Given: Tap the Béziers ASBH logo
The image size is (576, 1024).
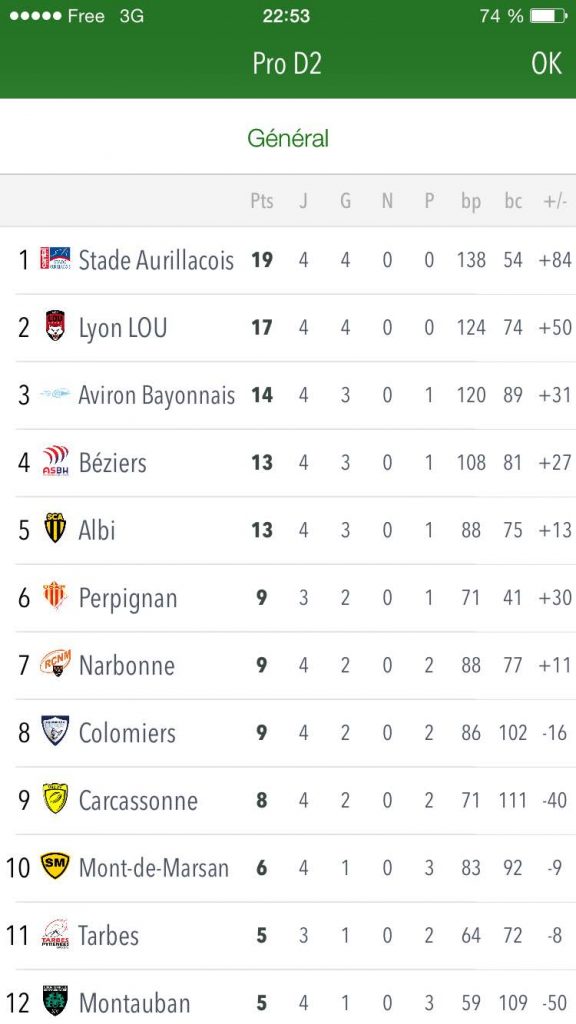Looking at the screenshot, I should 55,460.
